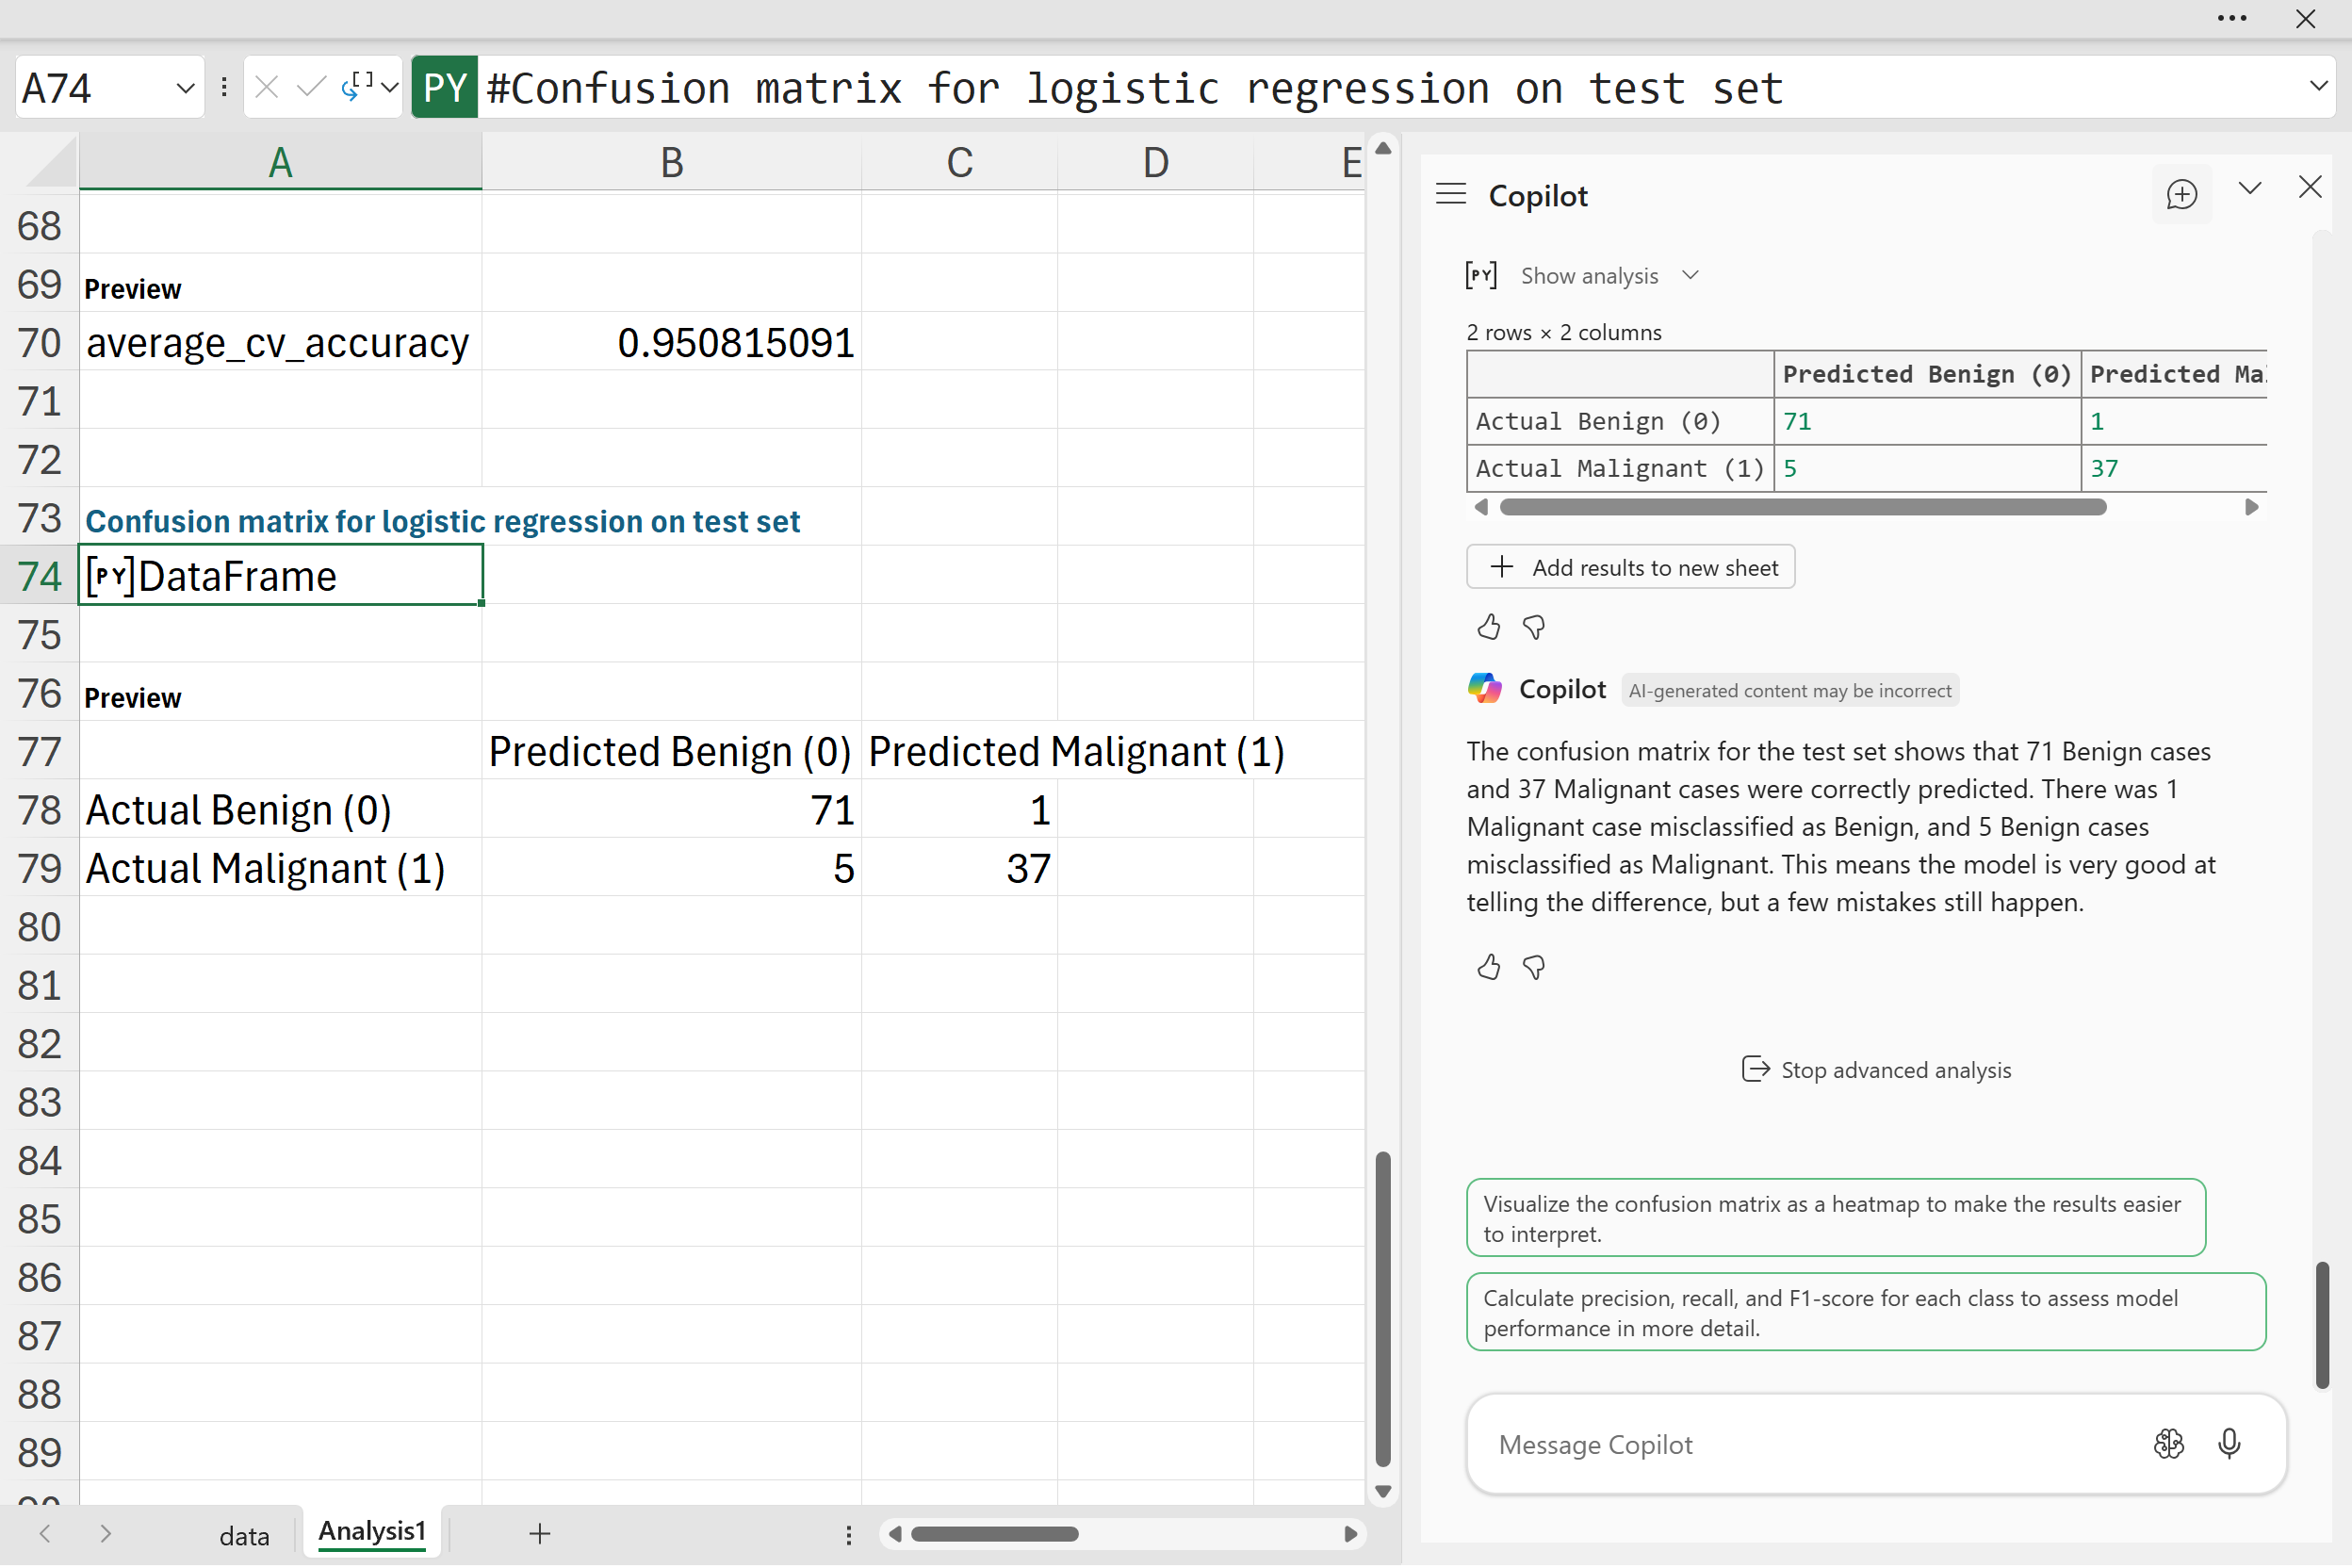Click Add results to new sheet

(x=1630, y=567)
